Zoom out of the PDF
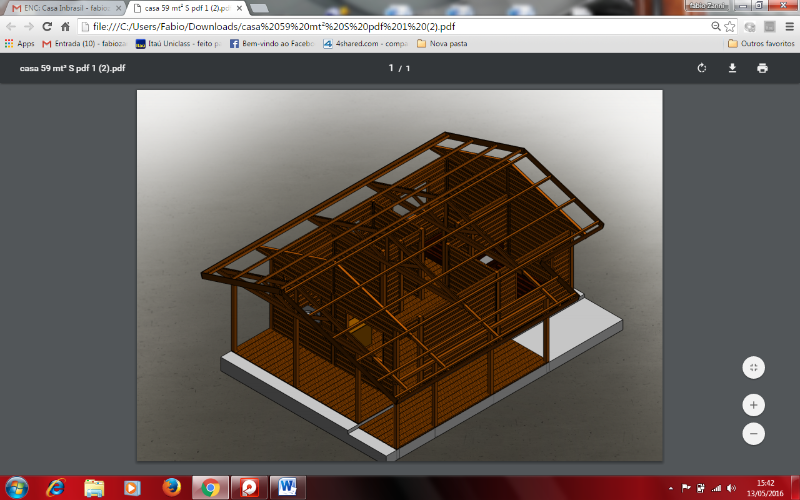 753,434
